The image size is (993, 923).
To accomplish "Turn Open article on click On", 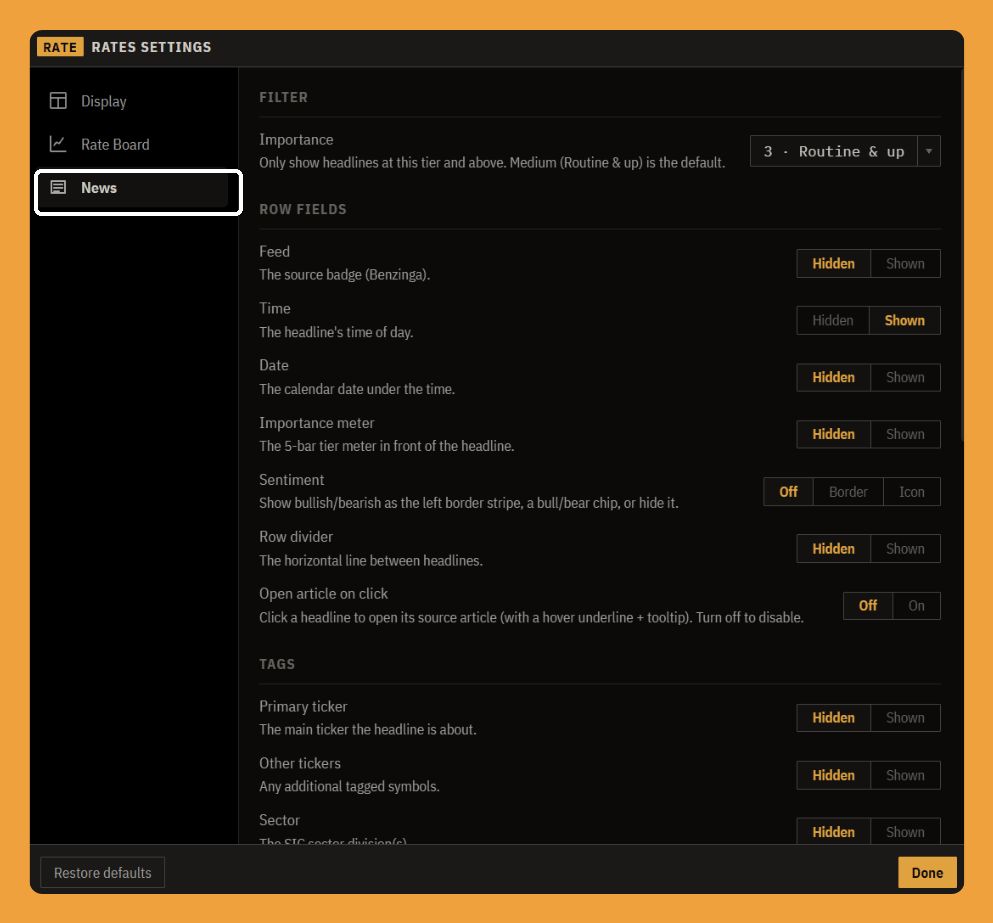I will tap(916, 606).
